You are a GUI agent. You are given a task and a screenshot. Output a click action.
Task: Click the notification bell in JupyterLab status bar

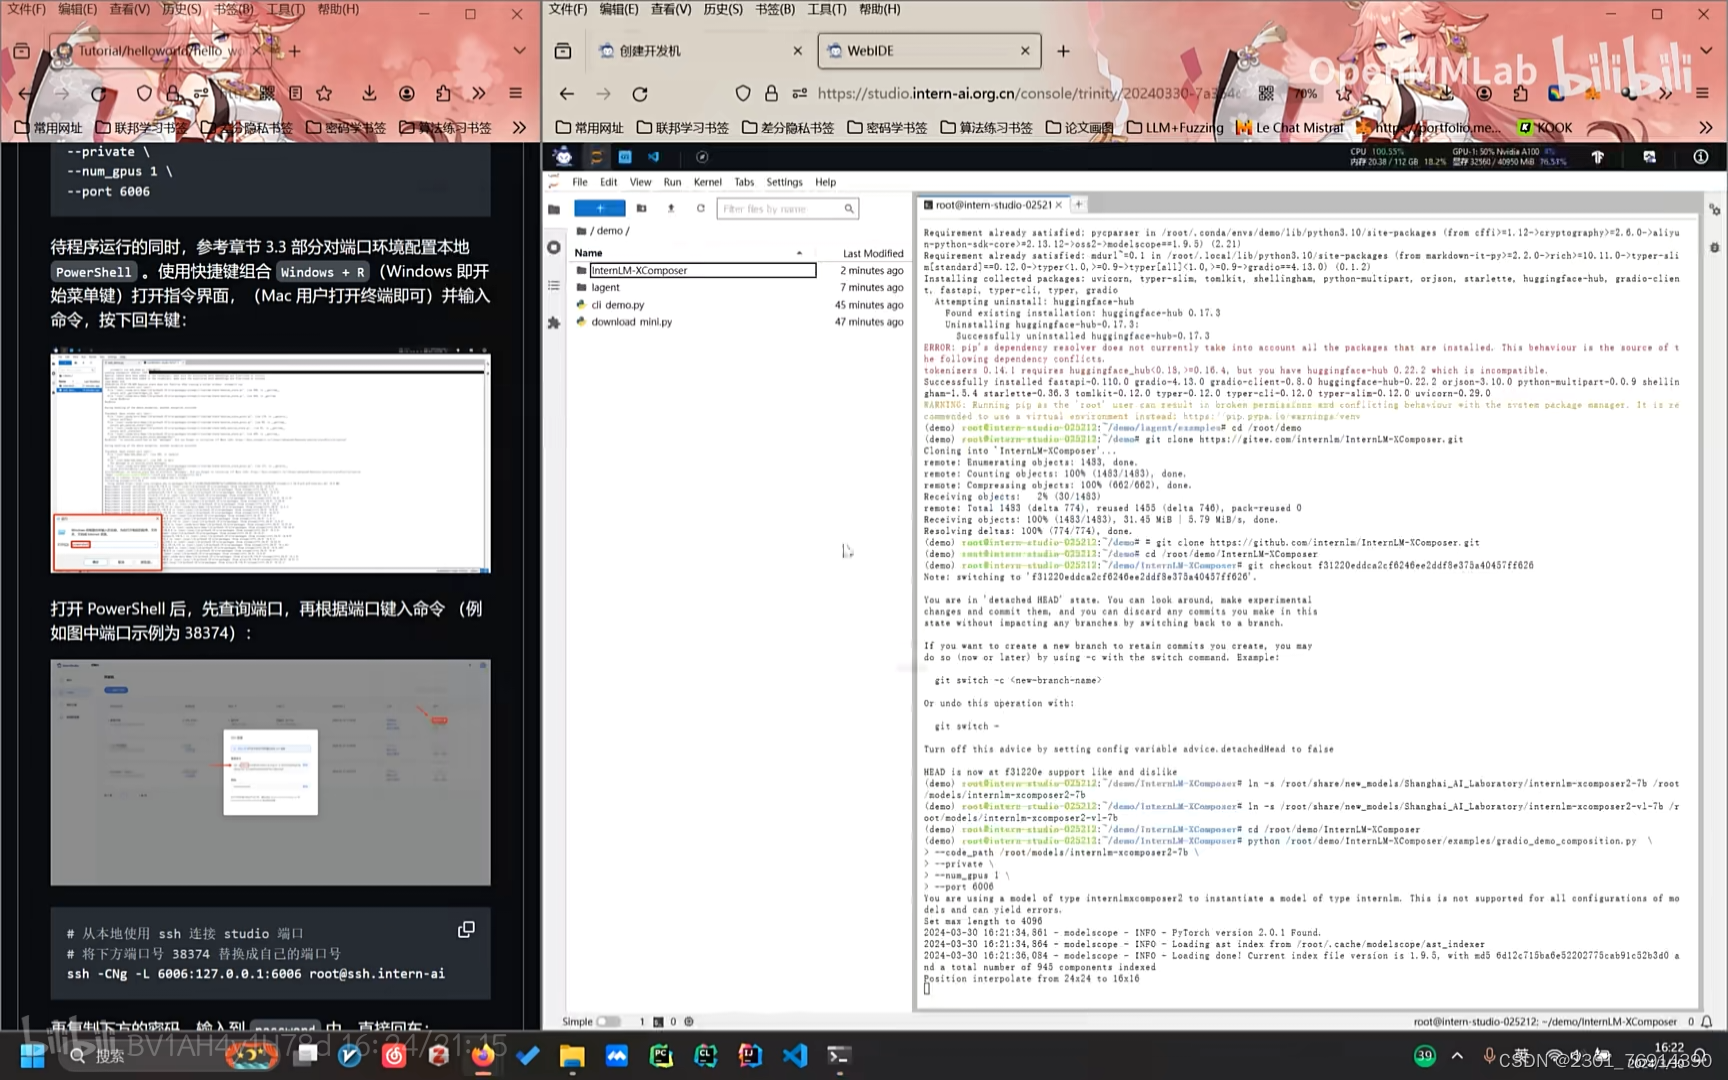(x=1707, y=1021)
